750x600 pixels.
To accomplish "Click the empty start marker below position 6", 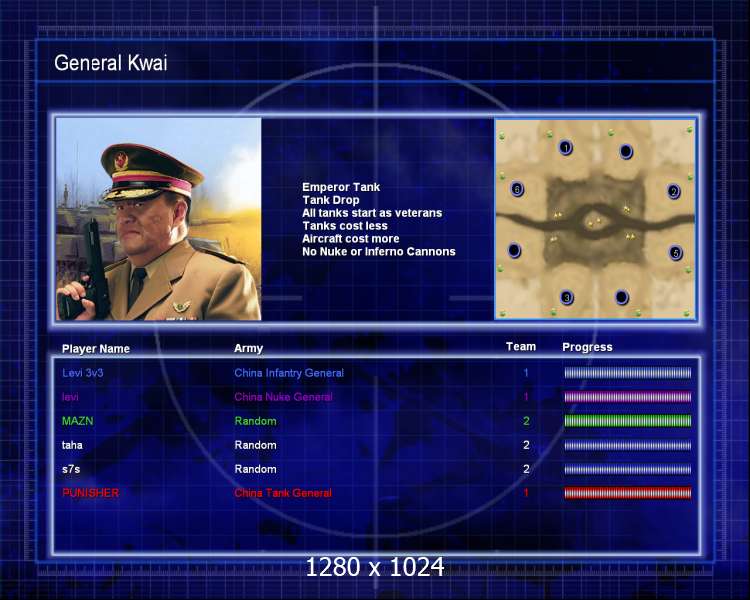I will coord(514,250).
